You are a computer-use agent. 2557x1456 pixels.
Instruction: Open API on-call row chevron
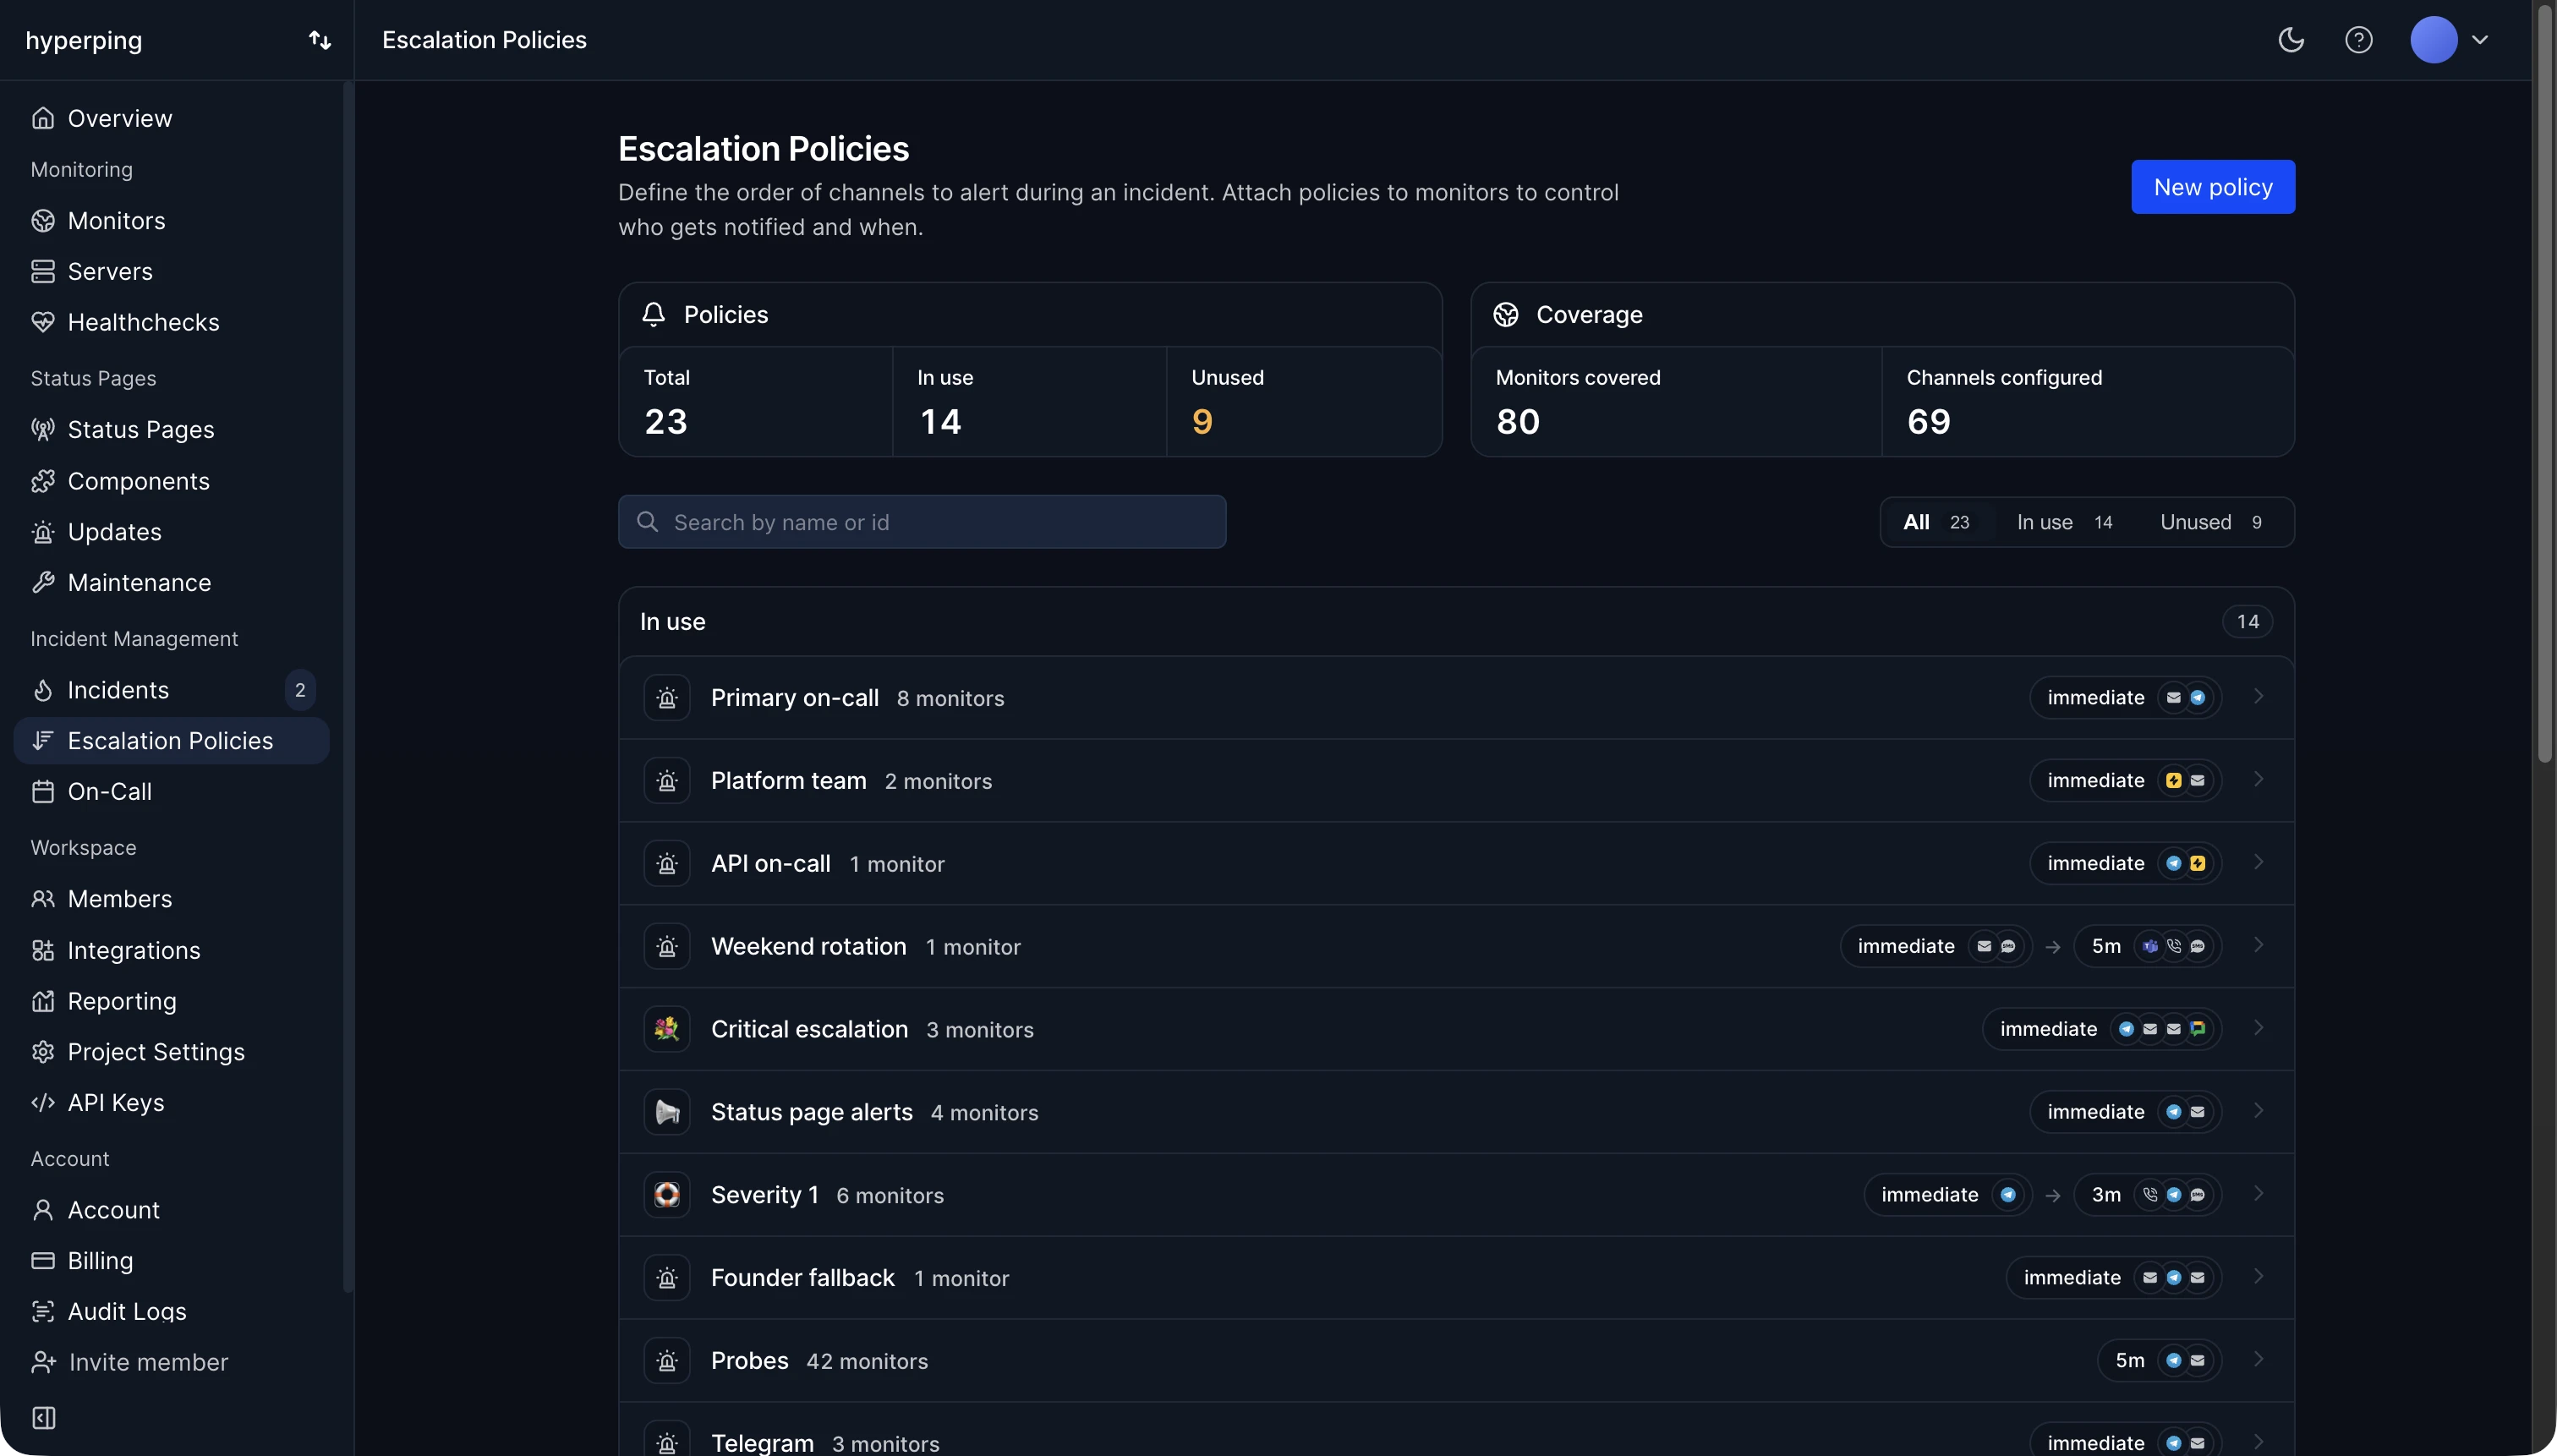(x=2258, y=863)
